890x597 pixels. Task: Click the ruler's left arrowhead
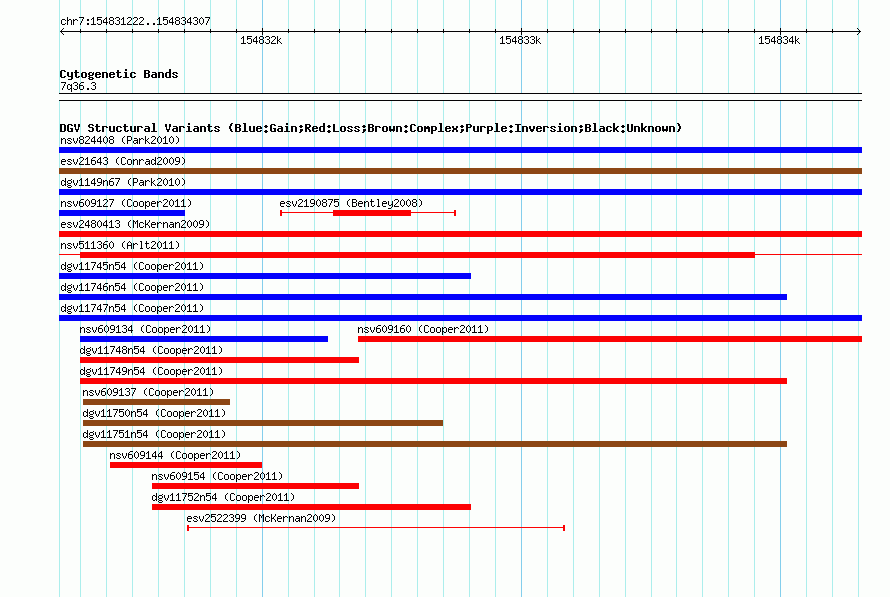tap(62, 32)
